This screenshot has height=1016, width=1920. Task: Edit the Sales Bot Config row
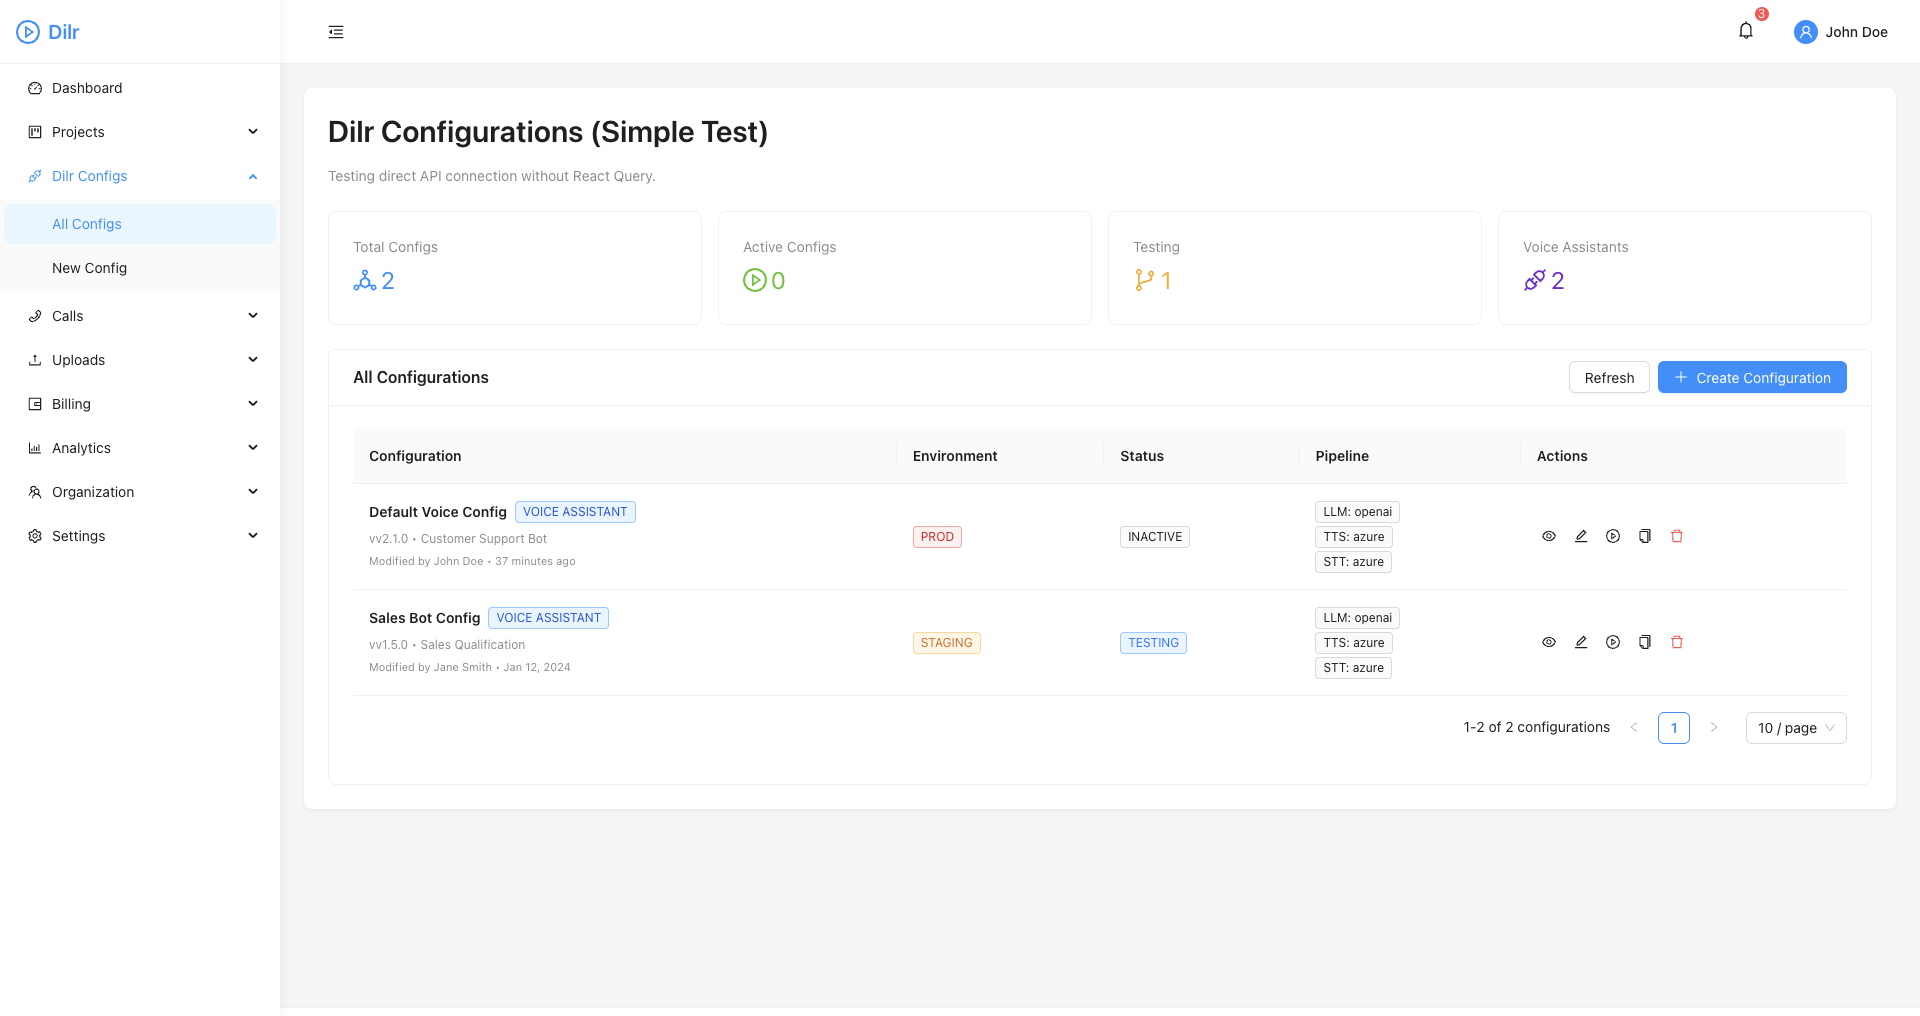(x=1581, y=643)
